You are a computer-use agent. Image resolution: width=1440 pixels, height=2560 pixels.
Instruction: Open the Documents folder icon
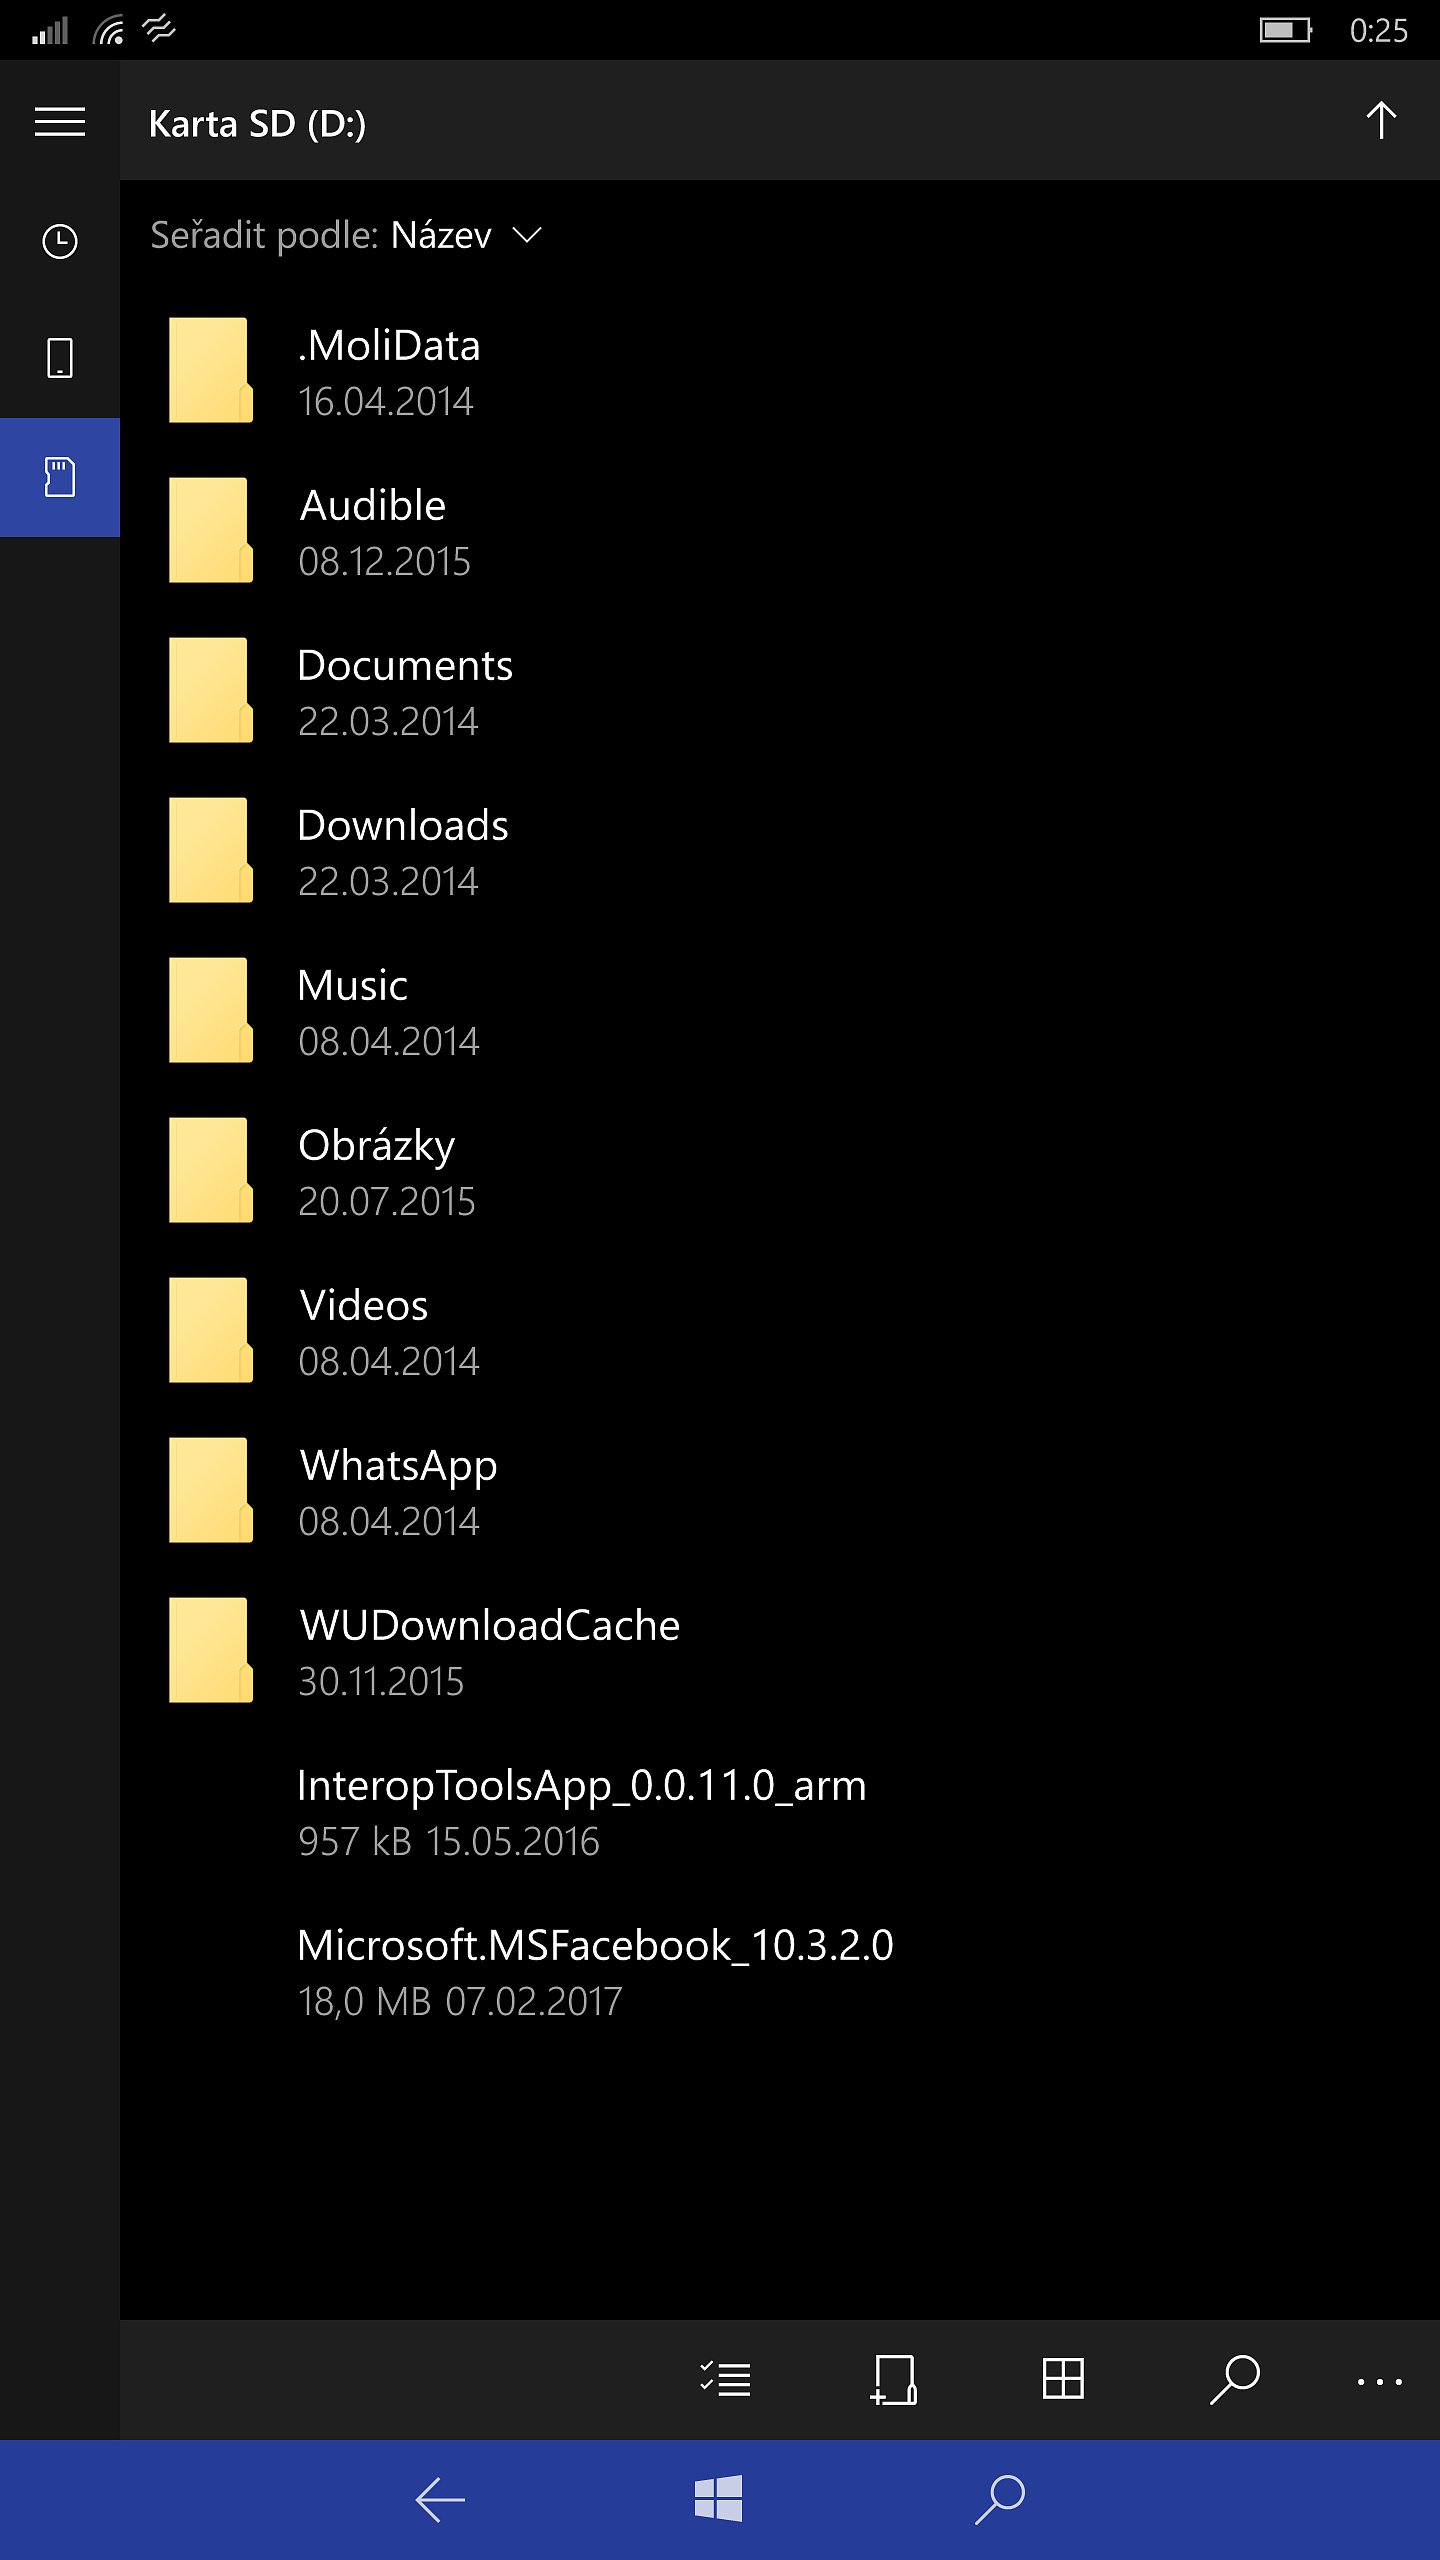210,690
